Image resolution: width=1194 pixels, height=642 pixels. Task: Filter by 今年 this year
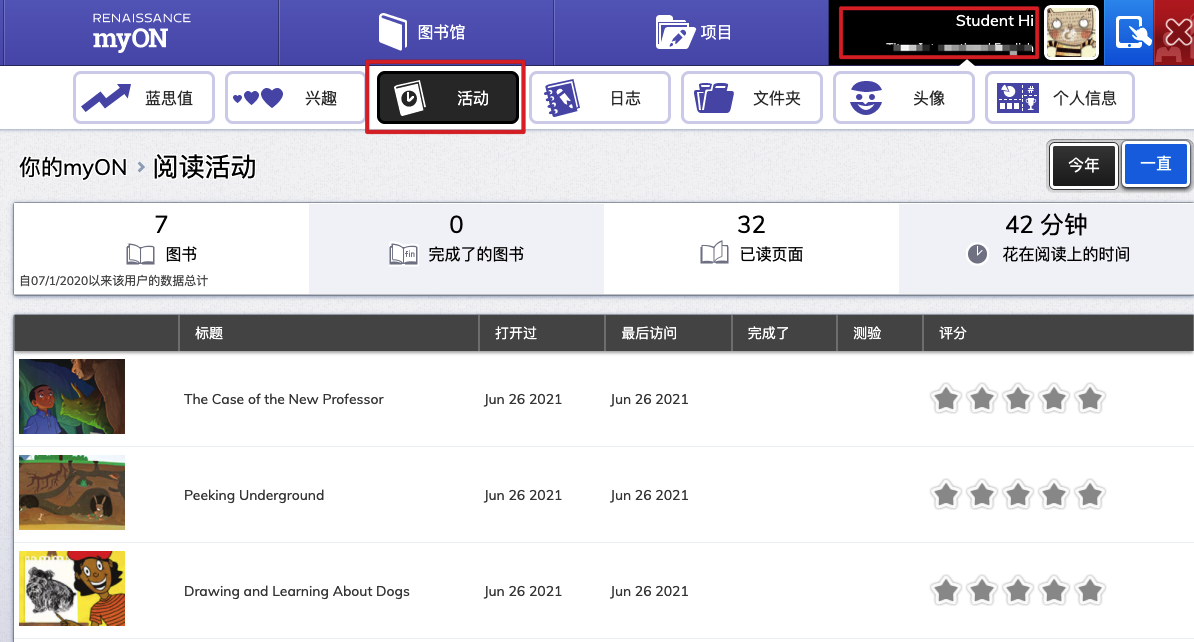point(1084,164)
